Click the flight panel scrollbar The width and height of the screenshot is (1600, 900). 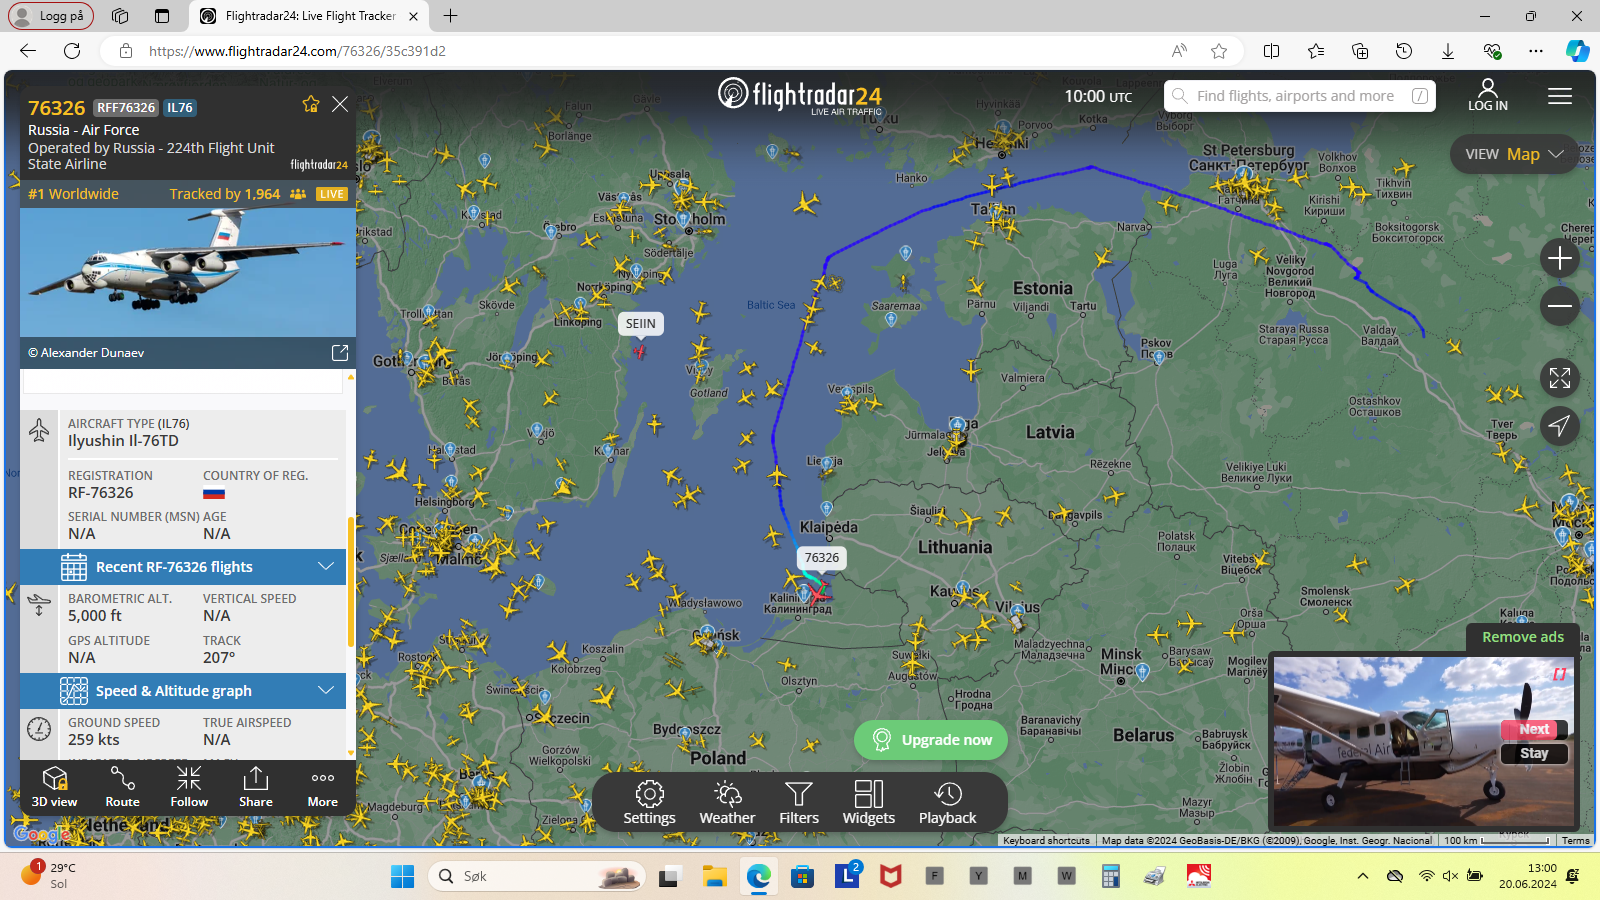tap(350, 580)
